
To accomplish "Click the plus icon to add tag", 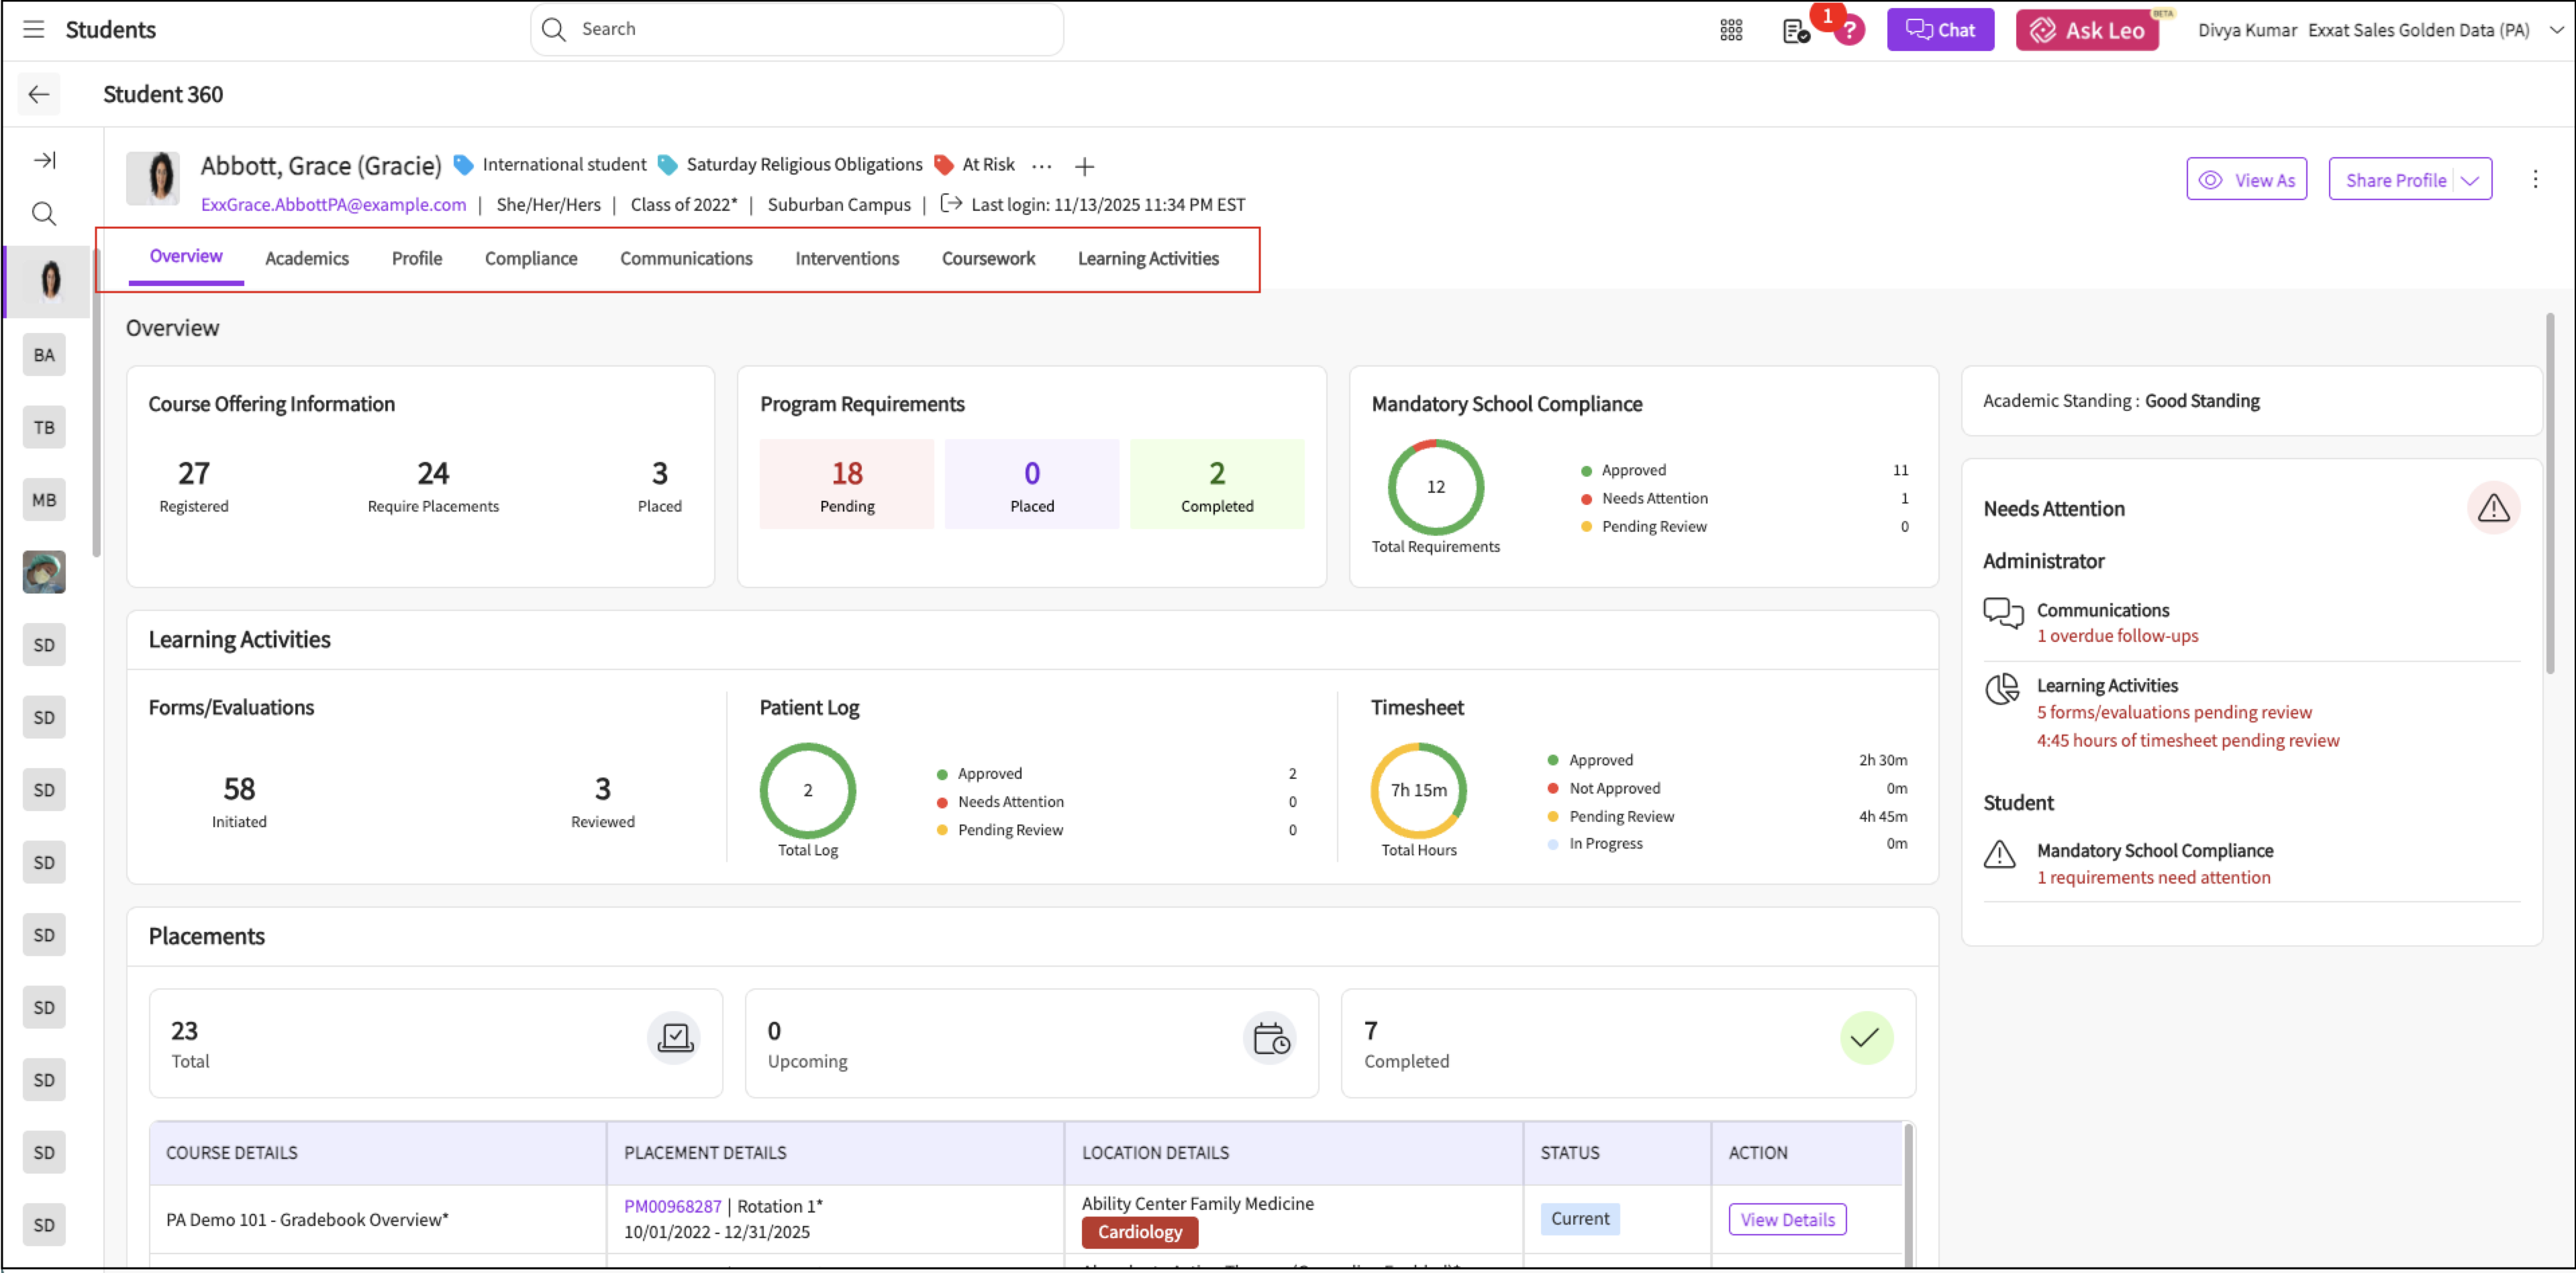I will pyautogui.click(x=1084, y=166).
